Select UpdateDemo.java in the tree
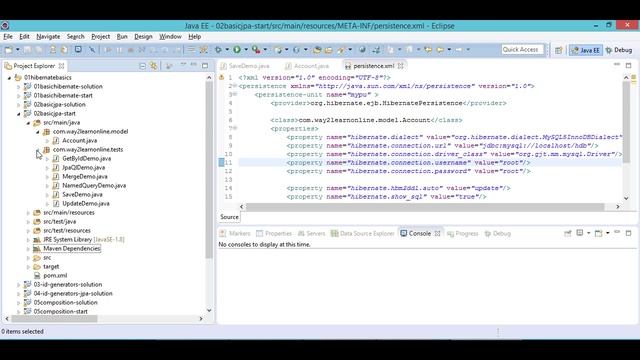The image size is (640, 360). 86,203
